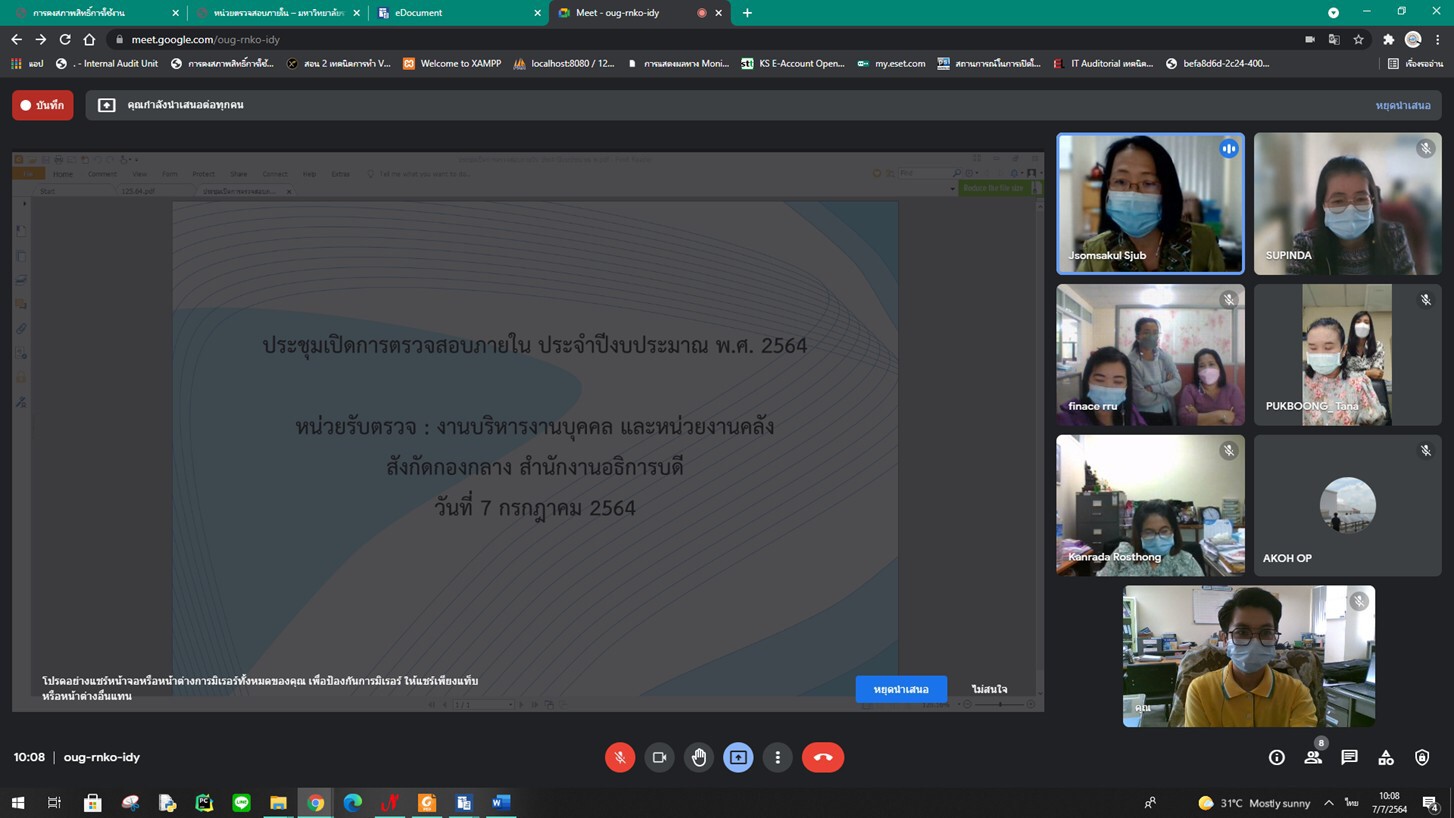Image resolution: width=1454 pixels, height=818 pixels.
Task: Open the Chrome extensions puzzle icon
Action: (1388, 39)
